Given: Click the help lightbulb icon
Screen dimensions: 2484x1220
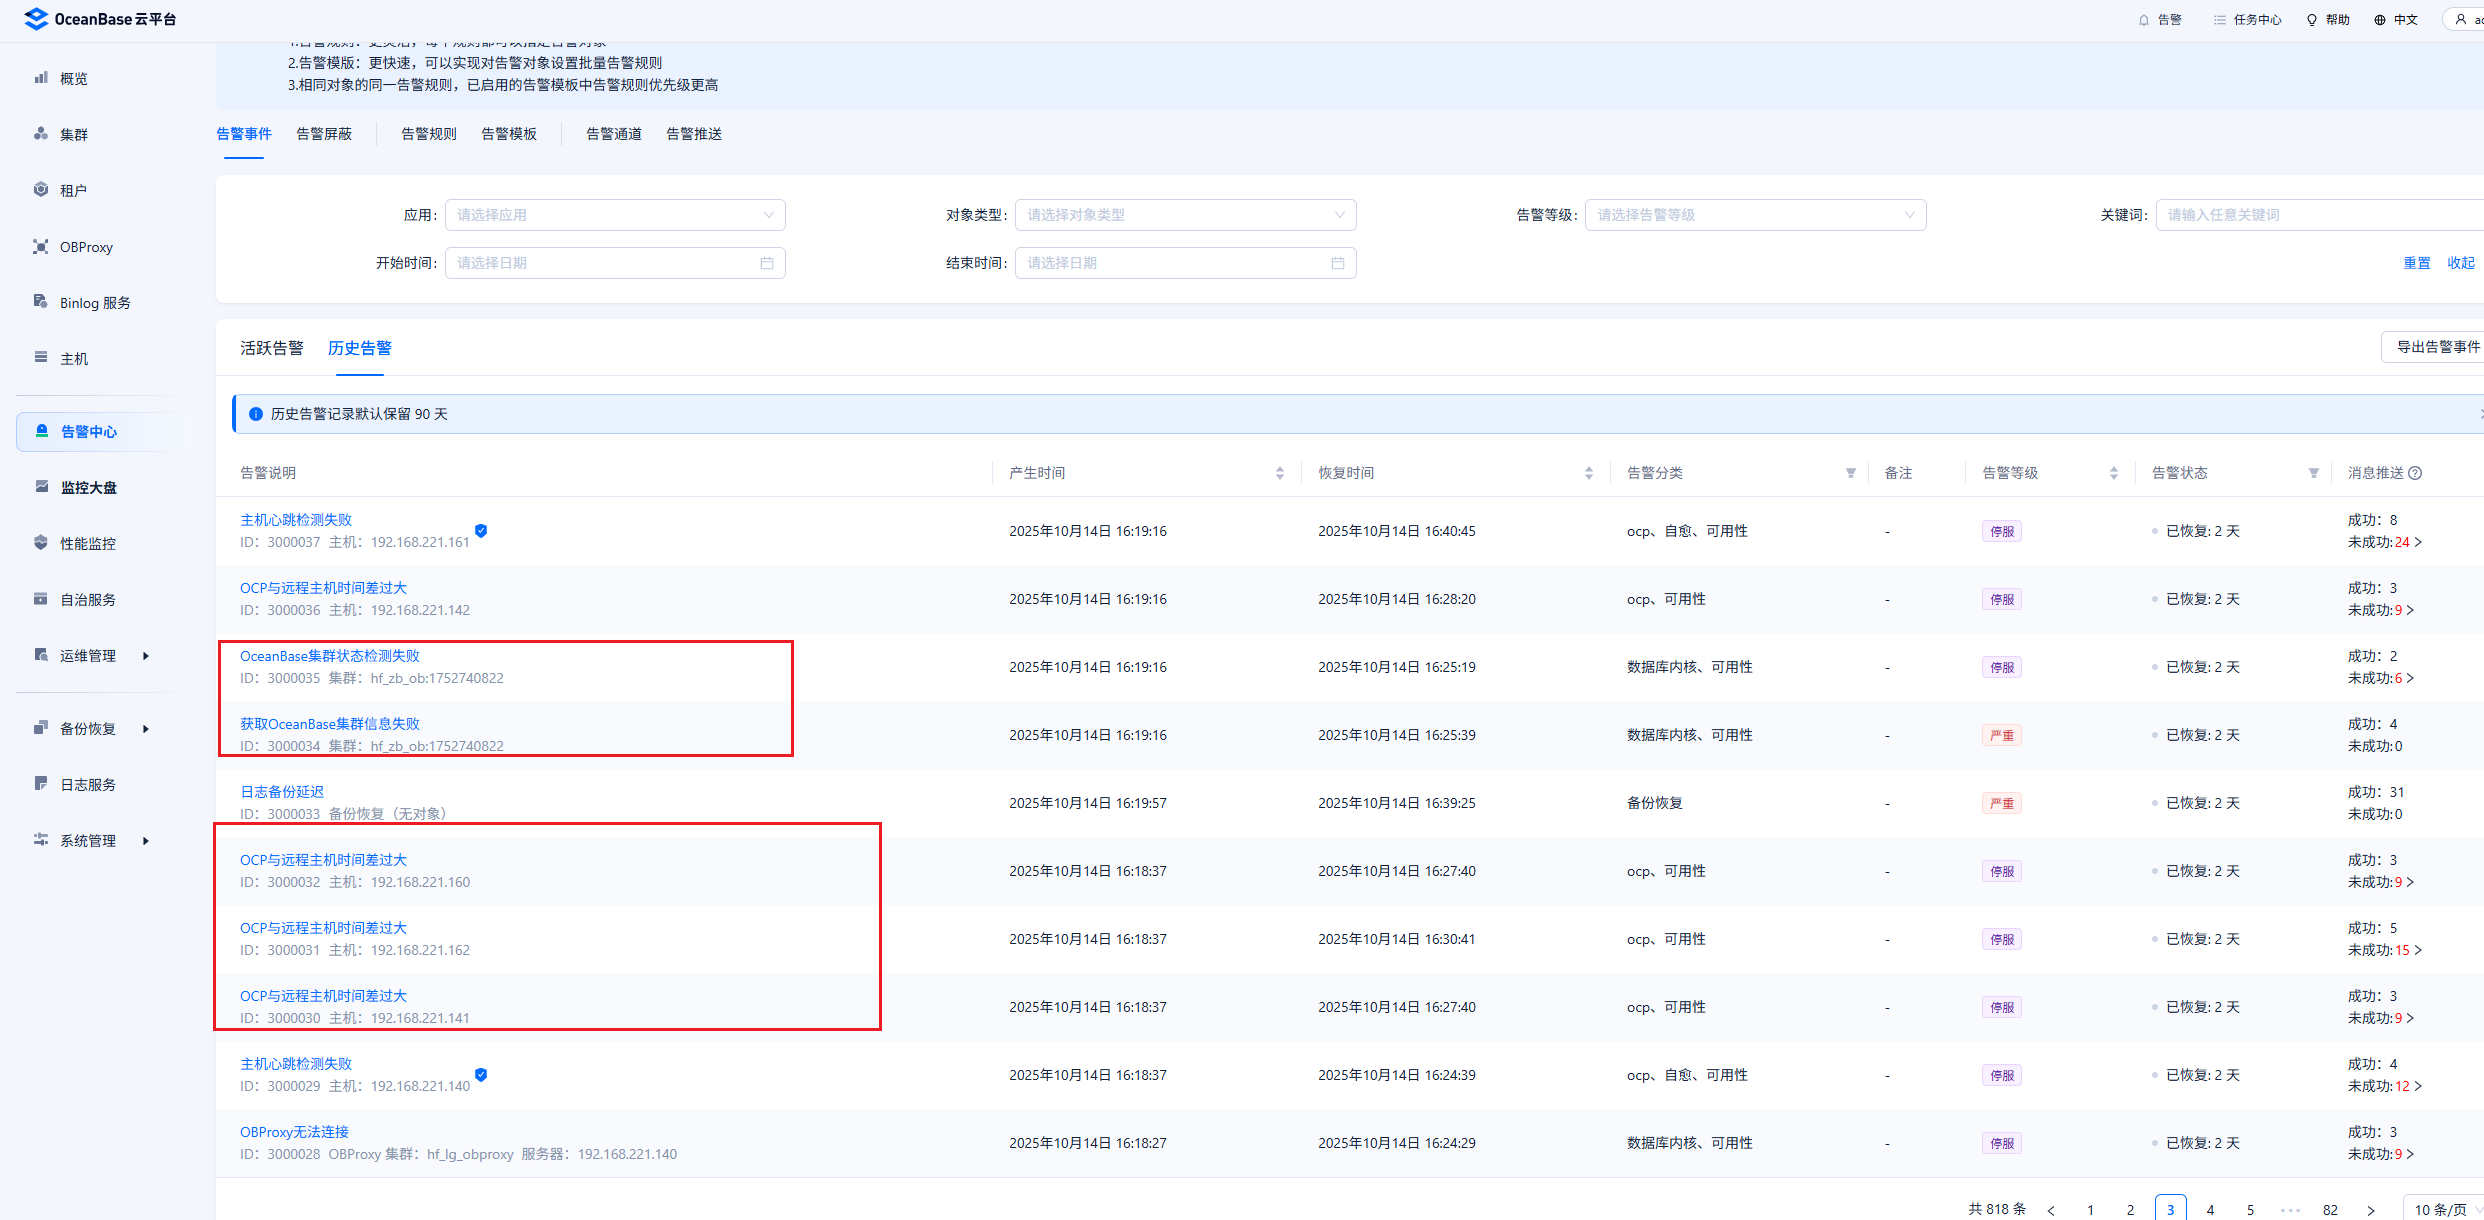Looking at the screenshot, I should (x=2312, y=20).
